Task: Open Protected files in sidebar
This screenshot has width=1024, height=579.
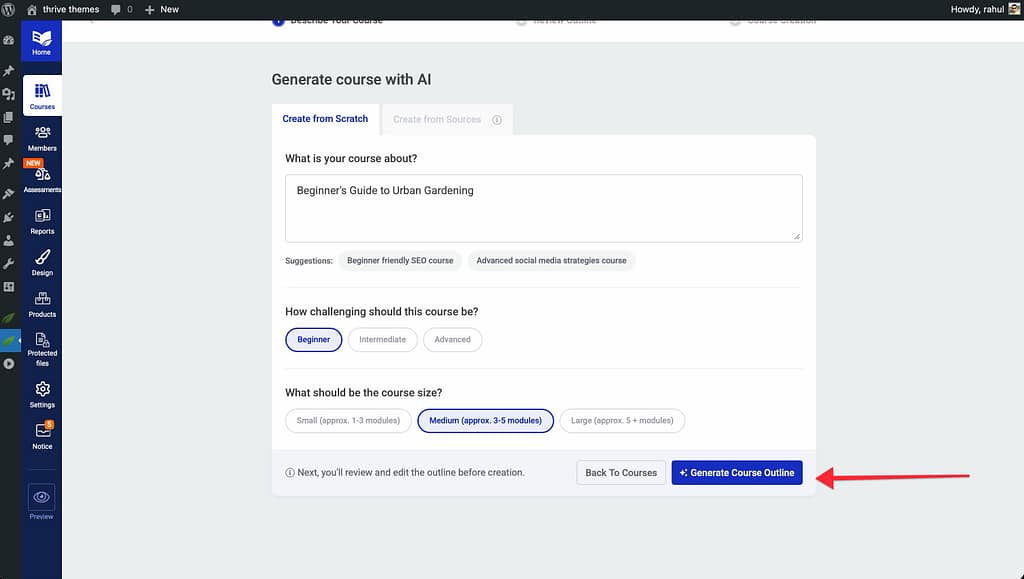Action: 42,349
